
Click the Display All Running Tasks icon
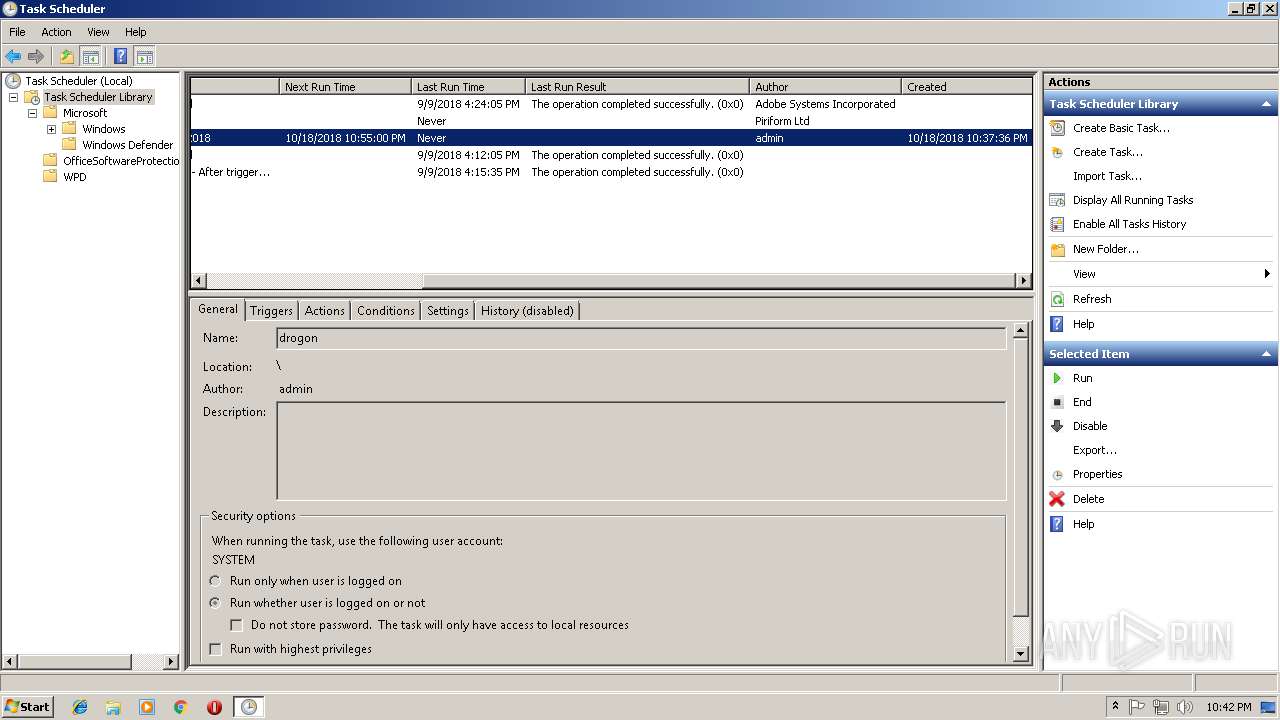[x=1057, y=200]
